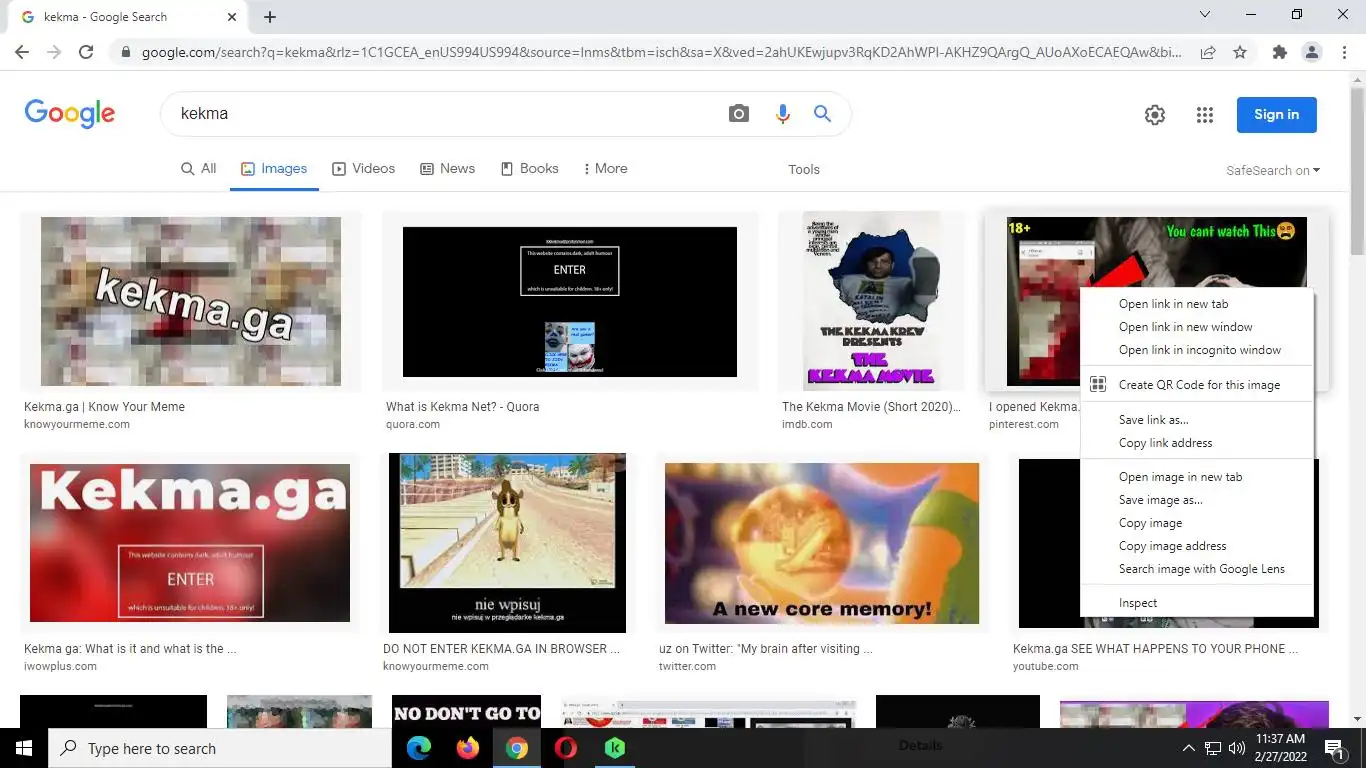Viewport: 1366px width, 768px height.
Task: Select Copy image from context menu
Action: [x=1197, y=523]
